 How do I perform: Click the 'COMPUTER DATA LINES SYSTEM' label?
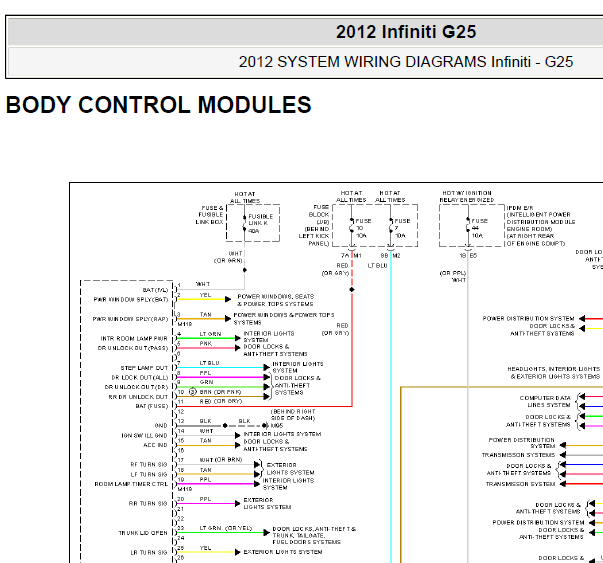[545, 401]
